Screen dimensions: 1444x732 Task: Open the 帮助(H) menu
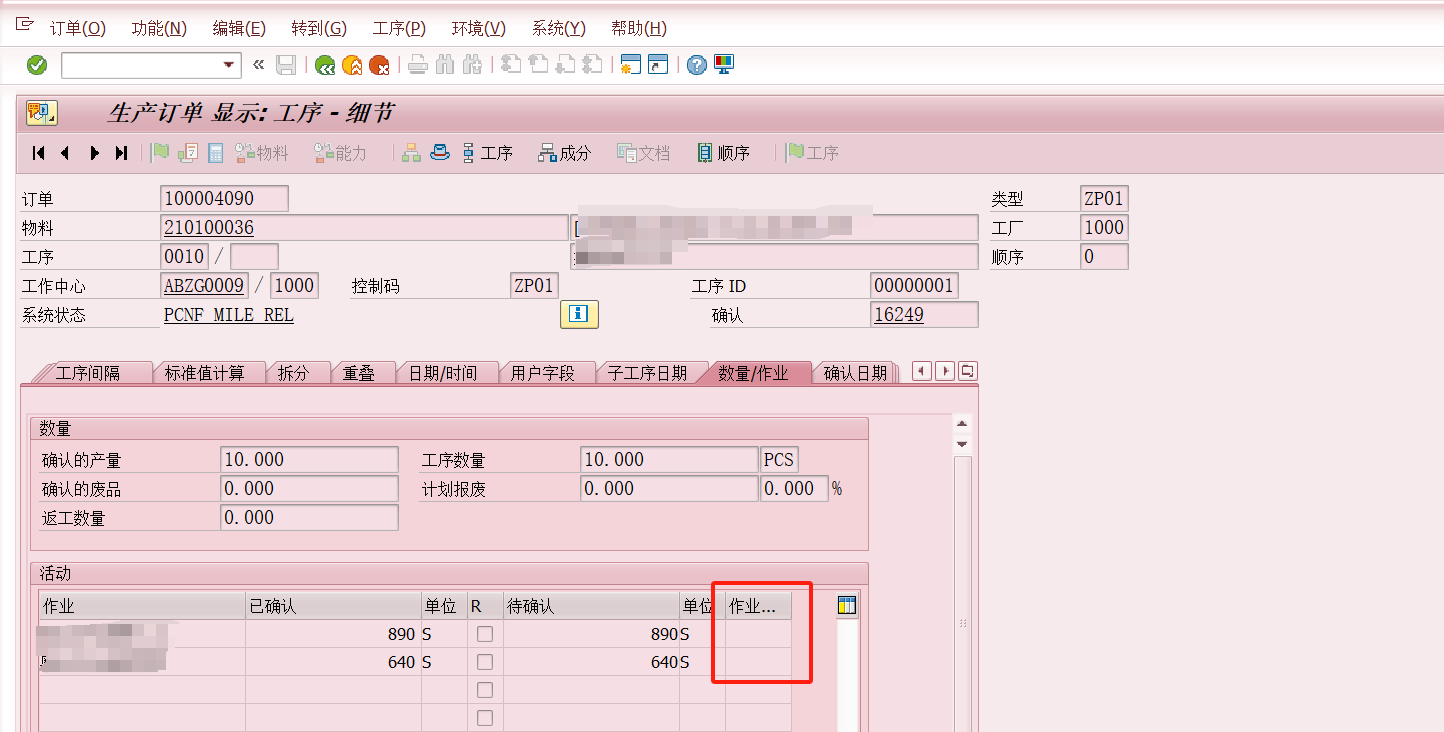click(x=638, y=28)
